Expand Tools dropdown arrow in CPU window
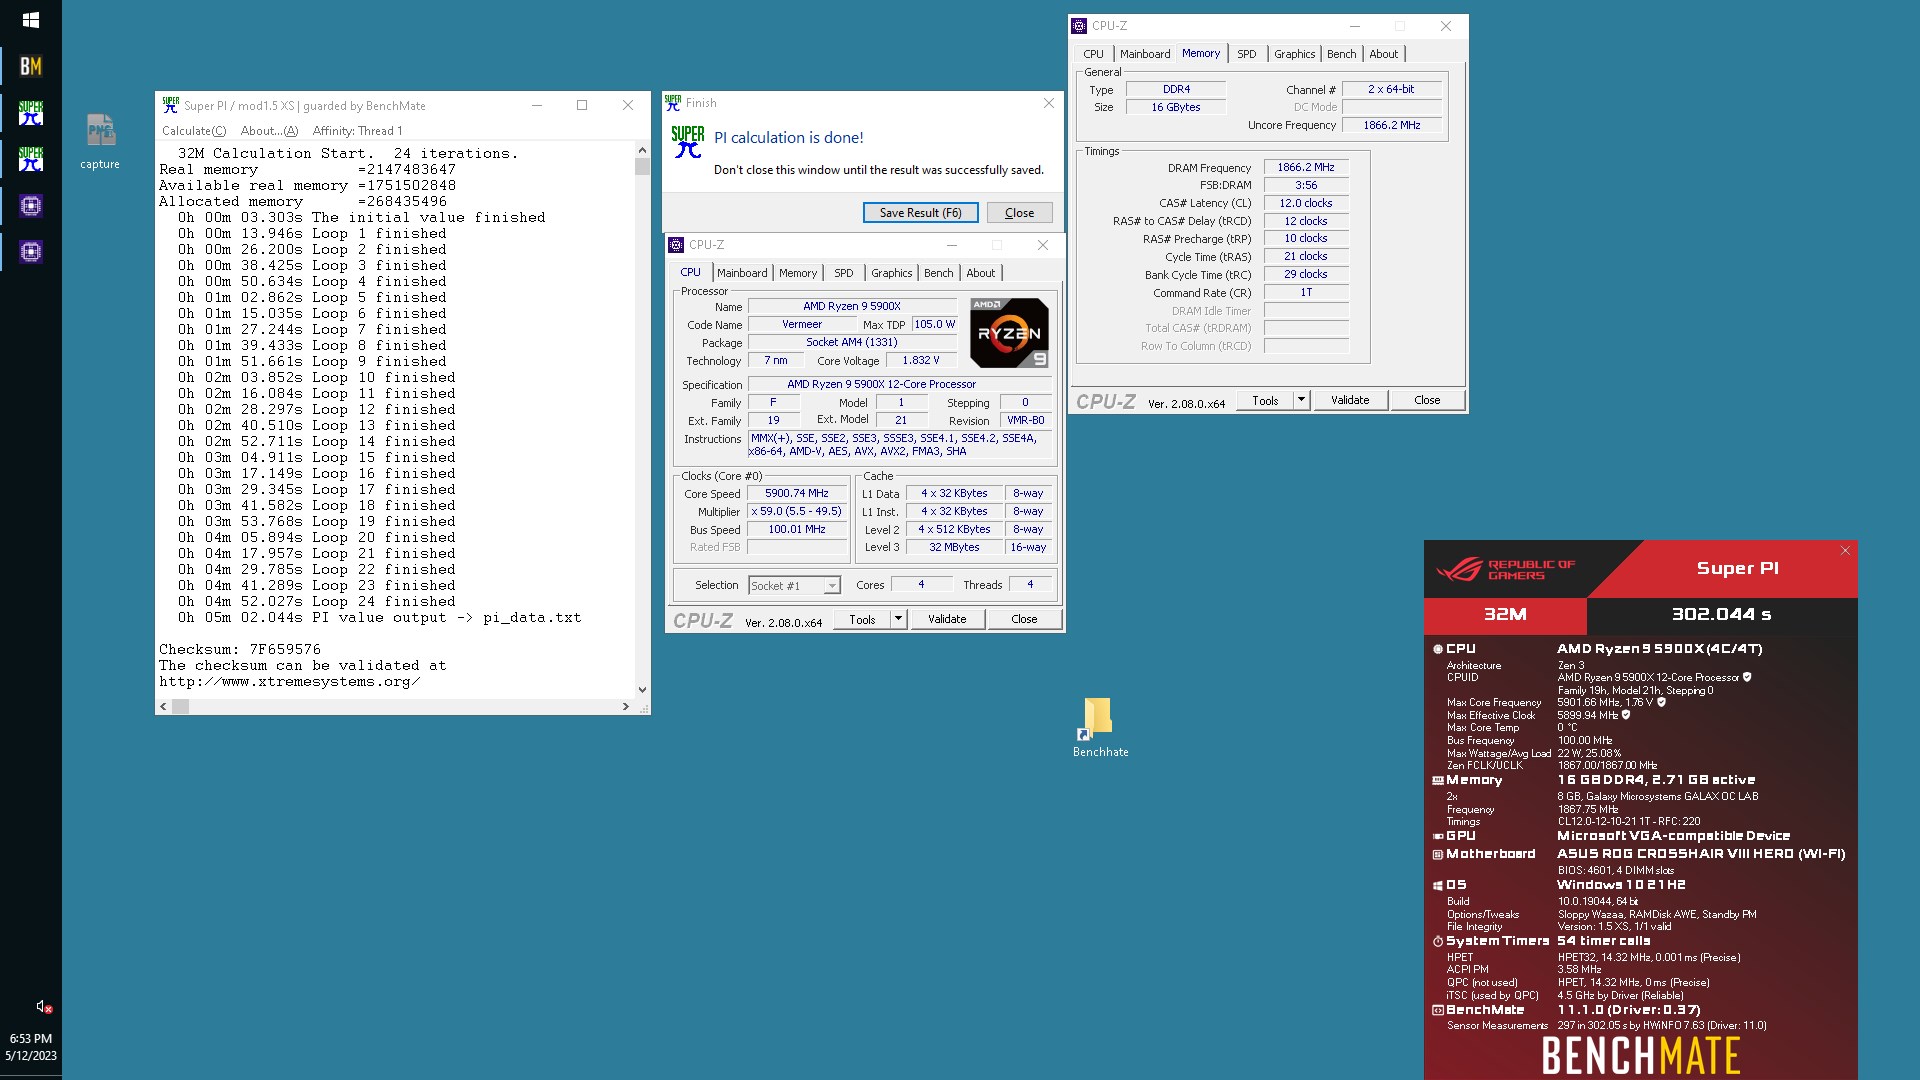 tap(898, 619)
